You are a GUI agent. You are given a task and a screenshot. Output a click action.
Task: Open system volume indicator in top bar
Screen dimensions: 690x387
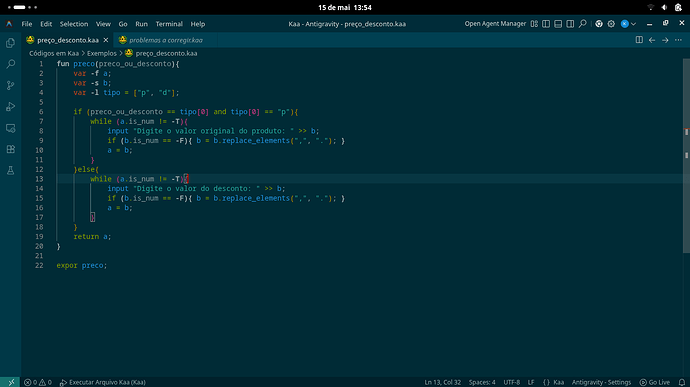tap(664, 7)
